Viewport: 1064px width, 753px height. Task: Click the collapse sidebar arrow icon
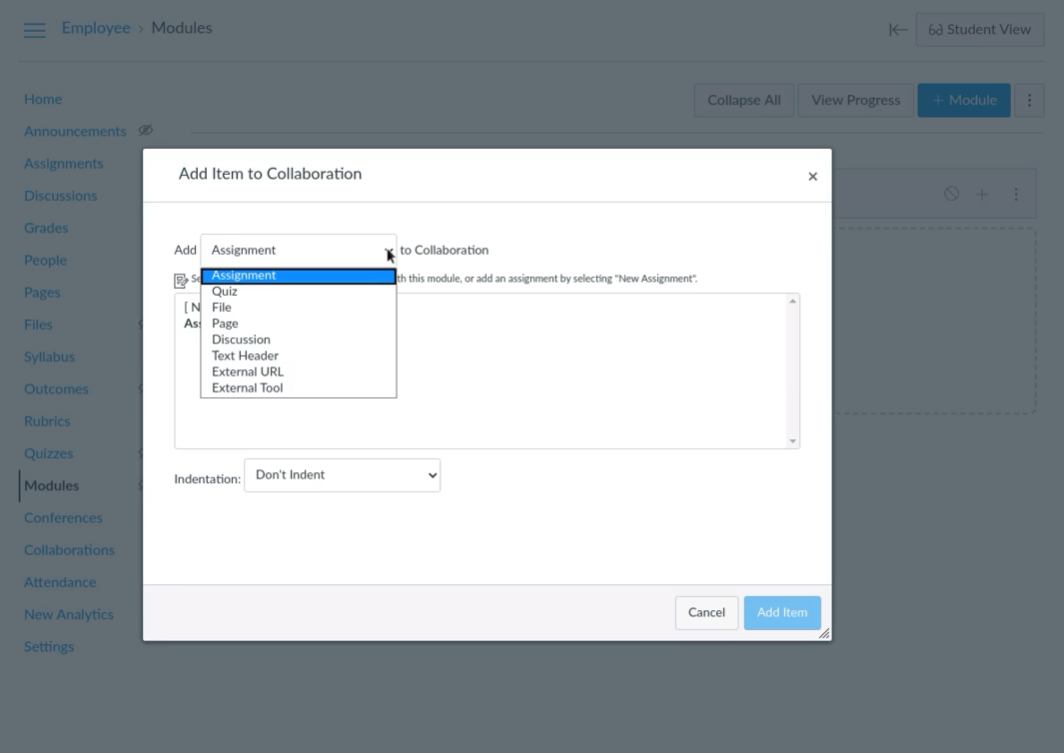(898, 30)
